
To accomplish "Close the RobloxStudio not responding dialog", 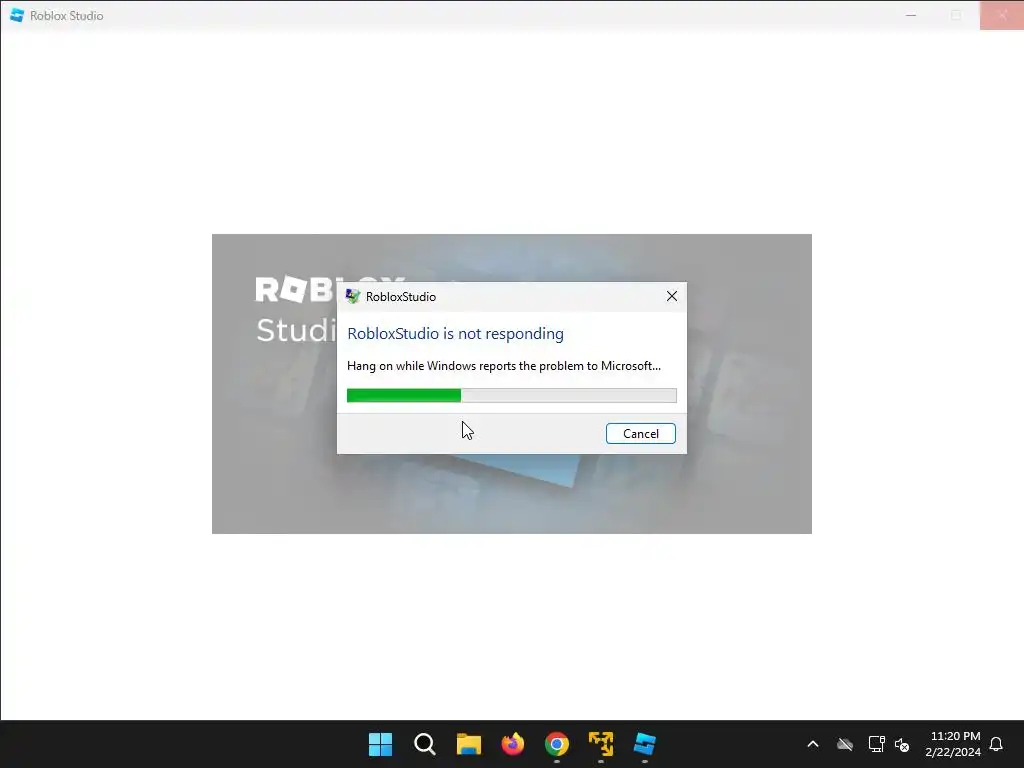I will pos(671,296).
